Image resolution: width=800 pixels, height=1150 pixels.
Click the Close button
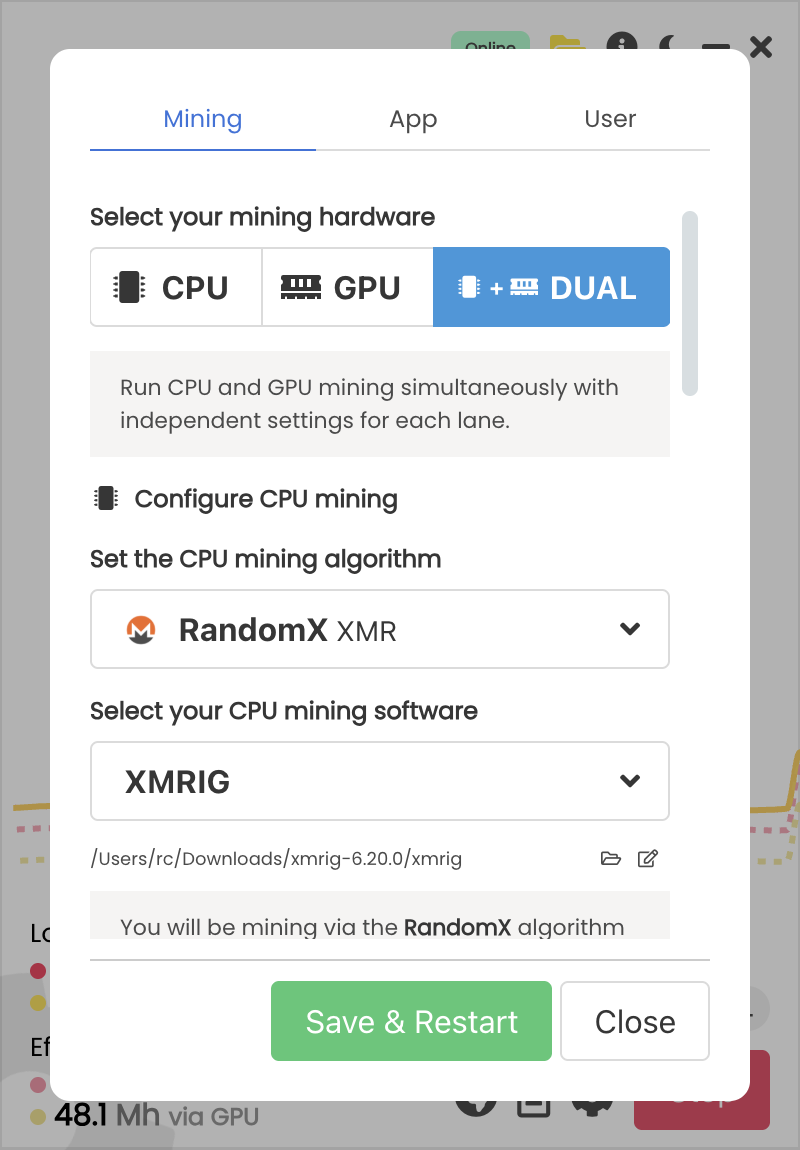point(635,1021)
